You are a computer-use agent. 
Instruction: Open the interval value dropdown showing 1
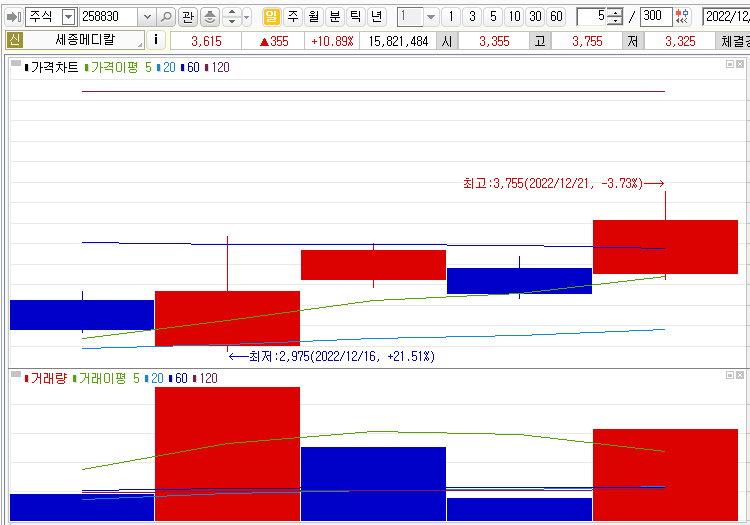pyautogui.click(x=431, y=17)
